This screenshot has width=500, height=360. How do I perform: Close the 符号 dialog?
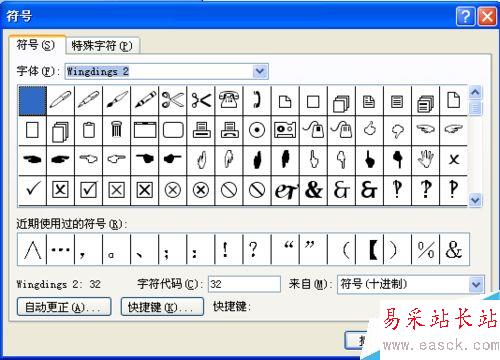(x=487, y=16)
